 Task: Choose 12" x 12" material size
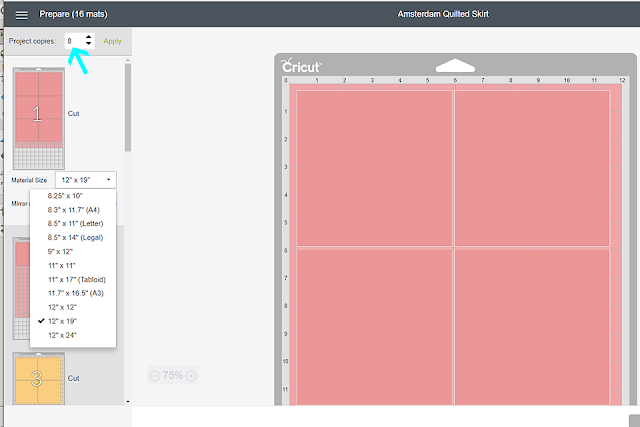(x=62, y=307)
